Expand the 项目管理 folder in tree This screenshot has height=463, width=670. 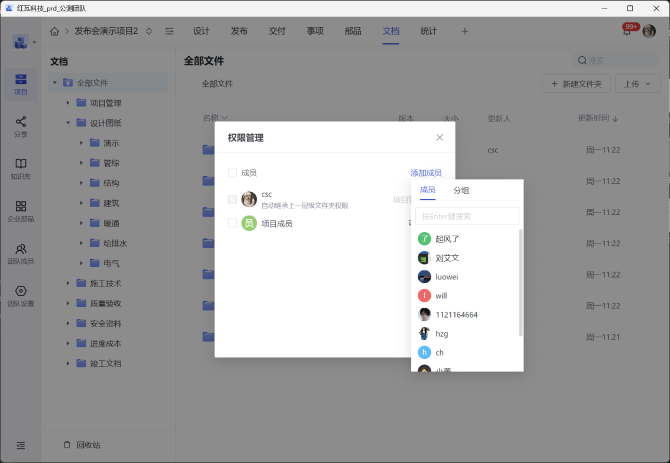tap(68, 102)
